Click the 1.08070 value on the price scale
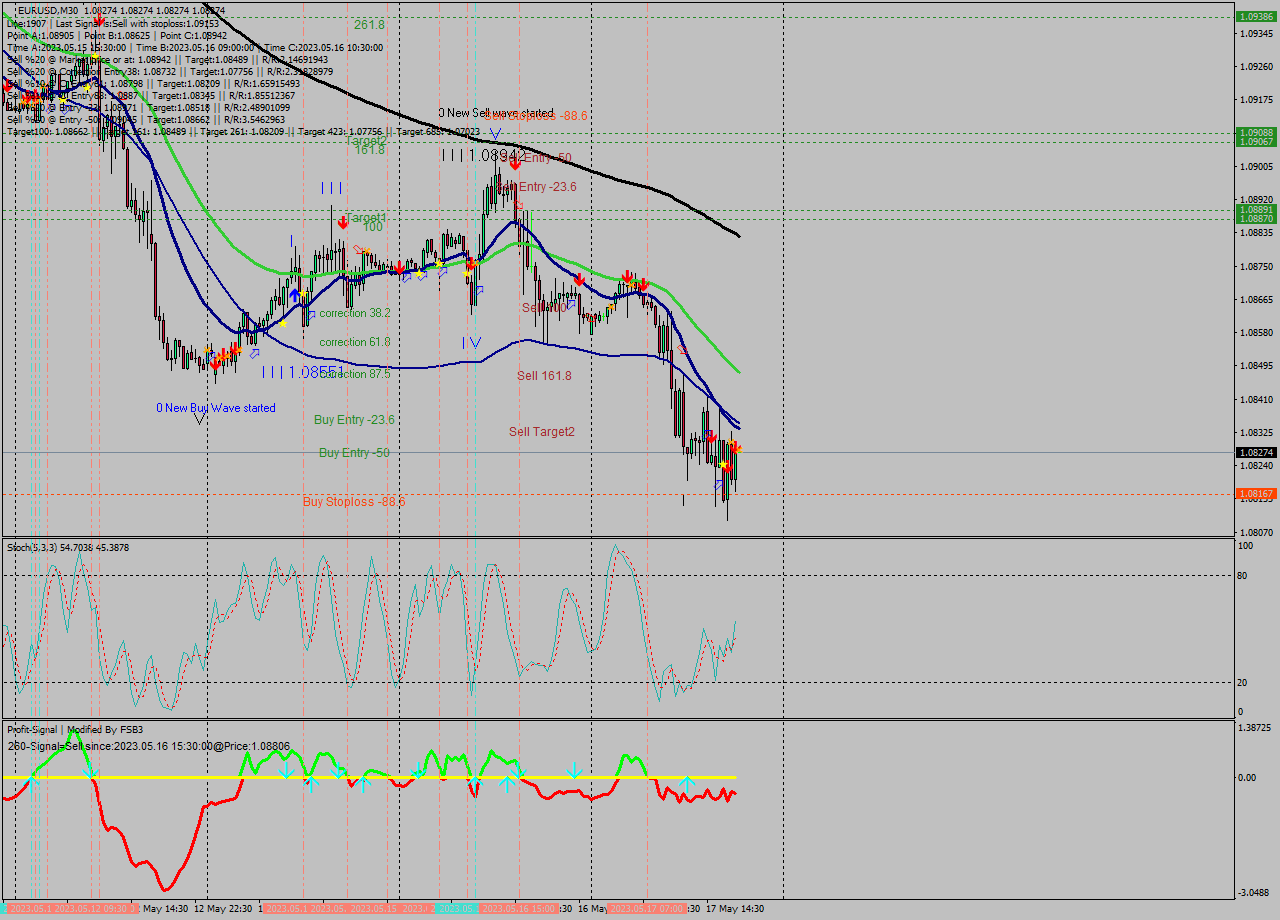The image size is (1280, 920). pyautogui.click(x=1258, y=533)
